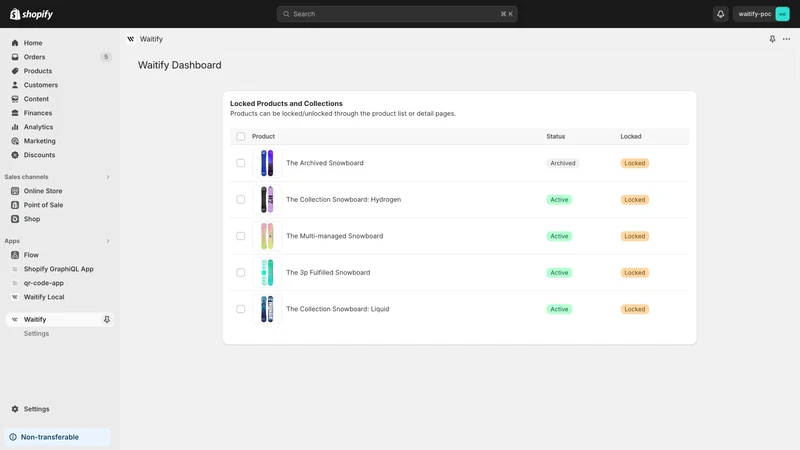Viewport: 800px width, 450px height.
Task: Open The Collection Snowboard: Liquid
Action: [x=338, y=309]
